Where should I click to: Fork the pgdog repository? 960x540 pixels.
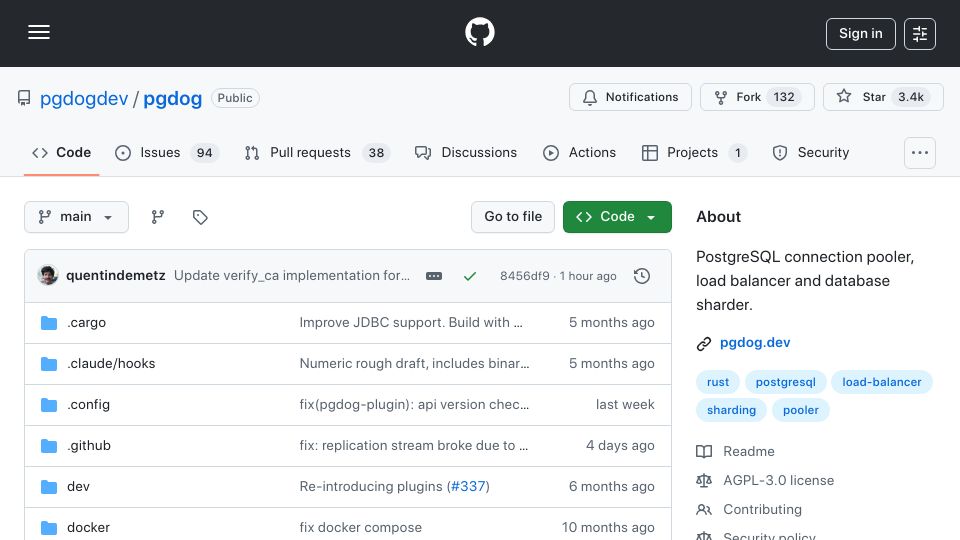click(757, 97)
